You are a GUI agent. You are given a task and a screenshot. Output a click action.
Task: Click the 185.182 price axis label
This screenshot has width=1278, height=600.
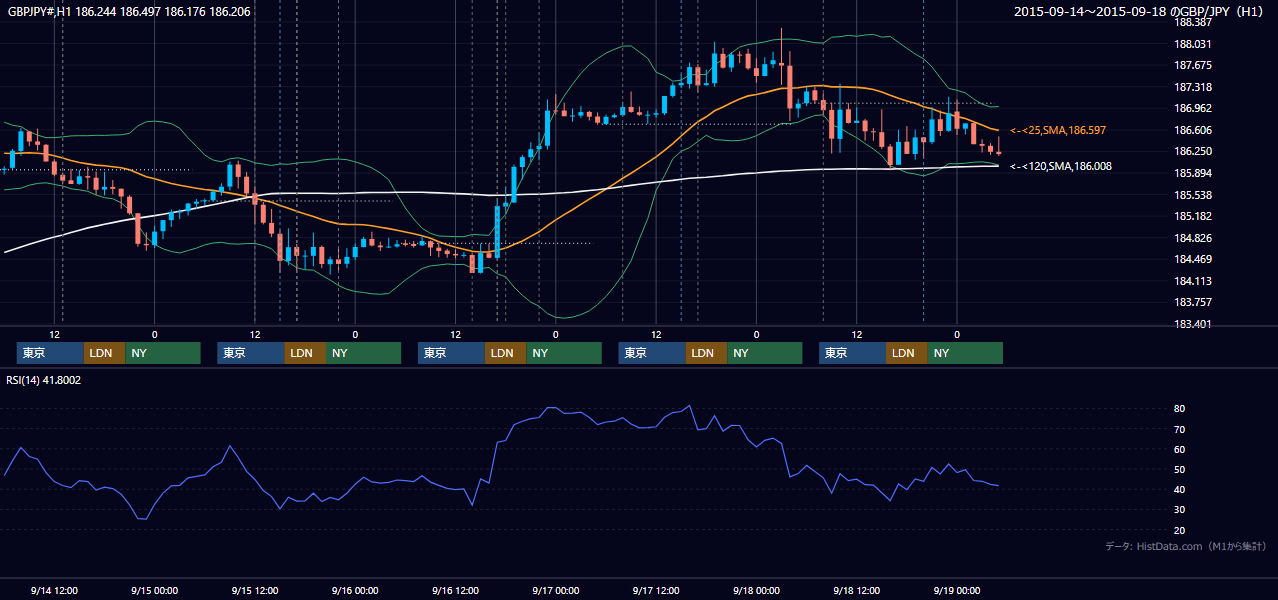[1194, 216]
